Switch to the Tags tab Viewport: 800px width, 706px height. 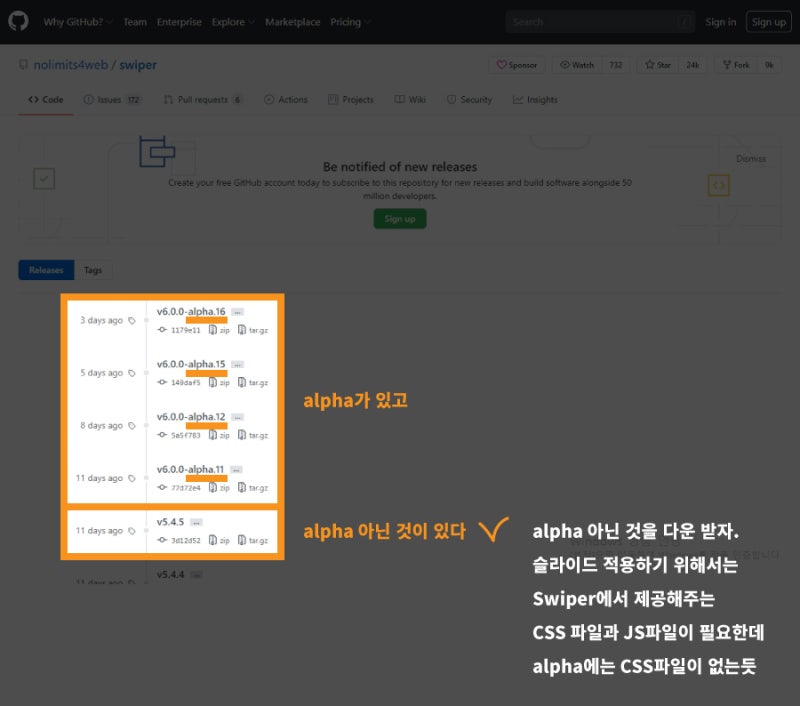[93, 270]
